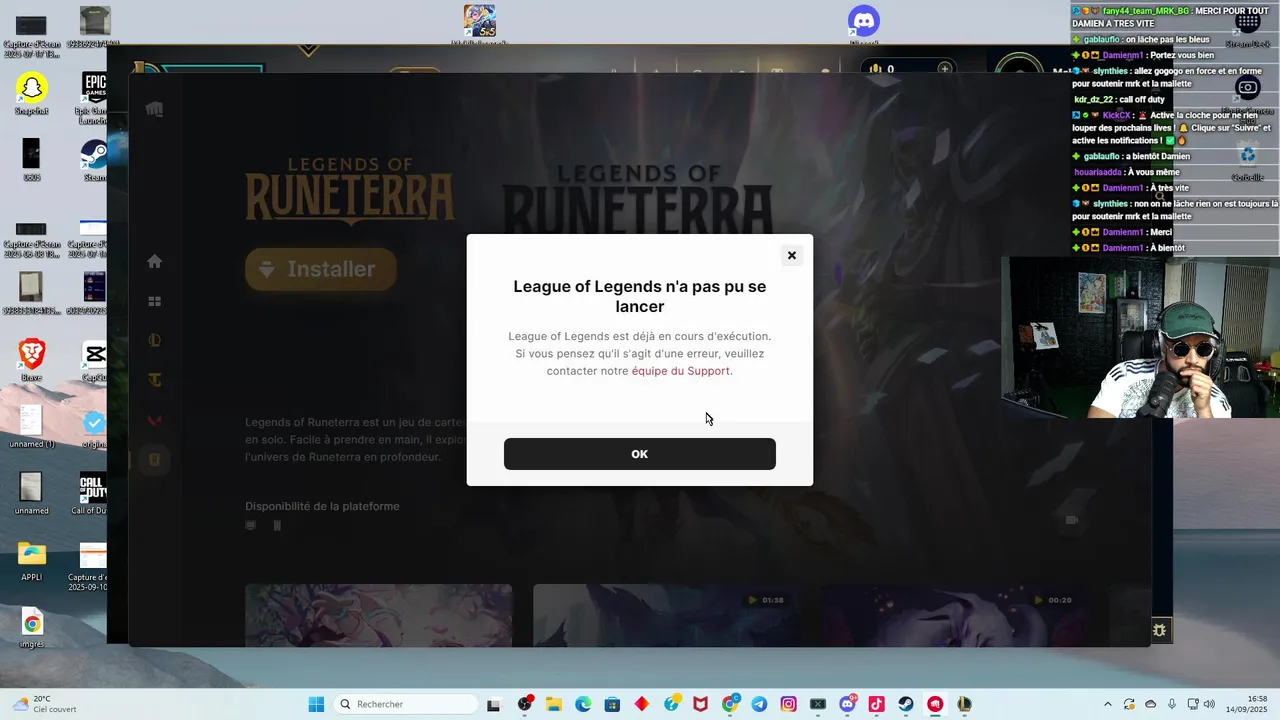
Task: Click the Rechercher taskbar search box
Action: (x=404, y=704)
